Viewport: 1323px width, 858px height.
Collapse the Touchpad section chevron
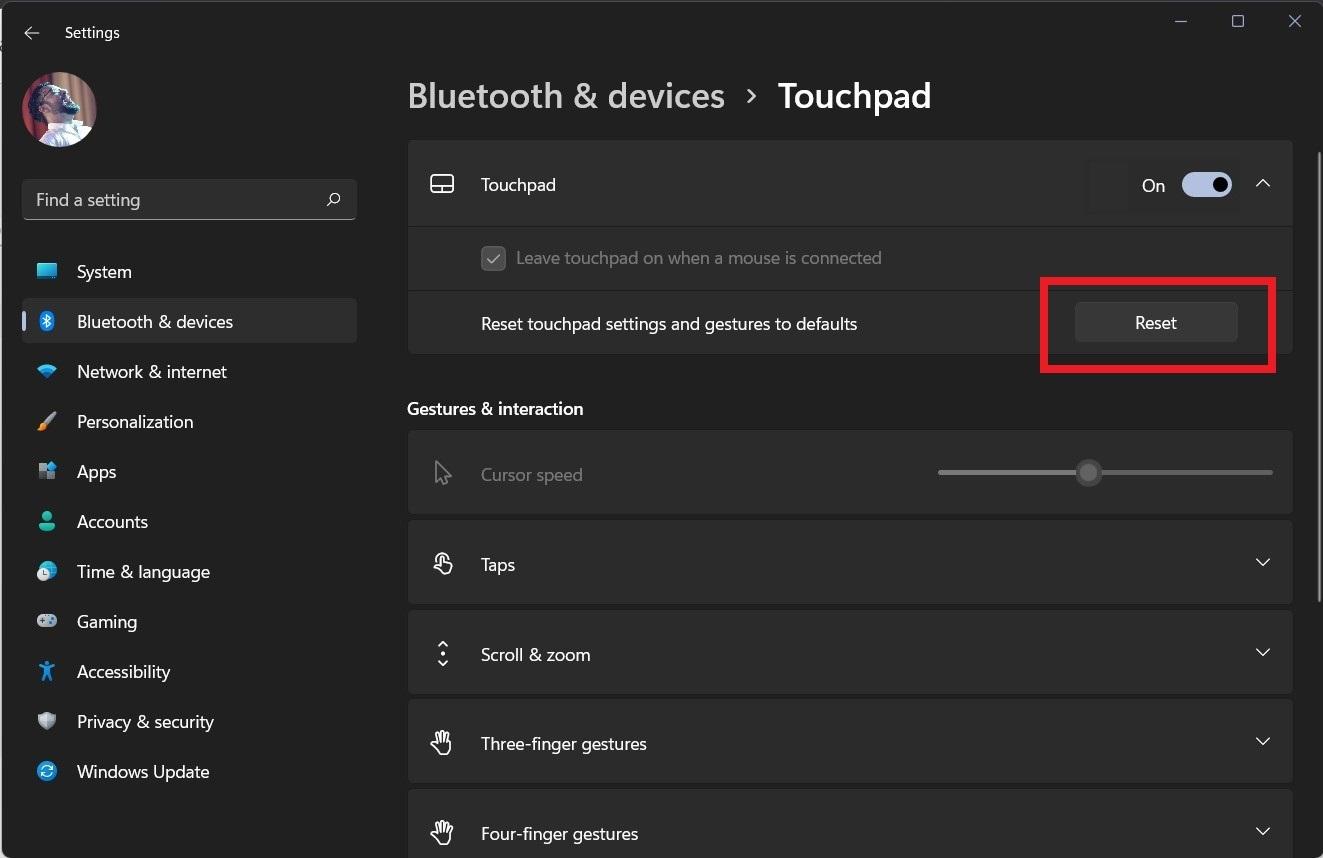click(1263, 184)
